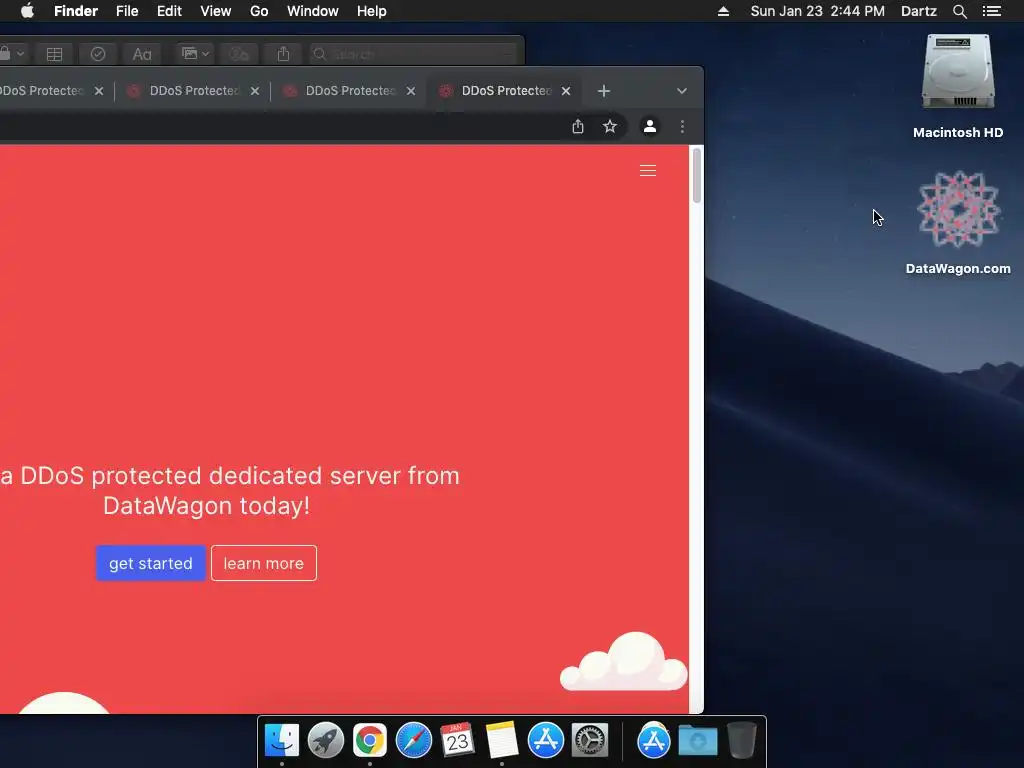The width and height of the screenshot is (1024, 768).
Task: Open the Go menu
Action: 259,11
